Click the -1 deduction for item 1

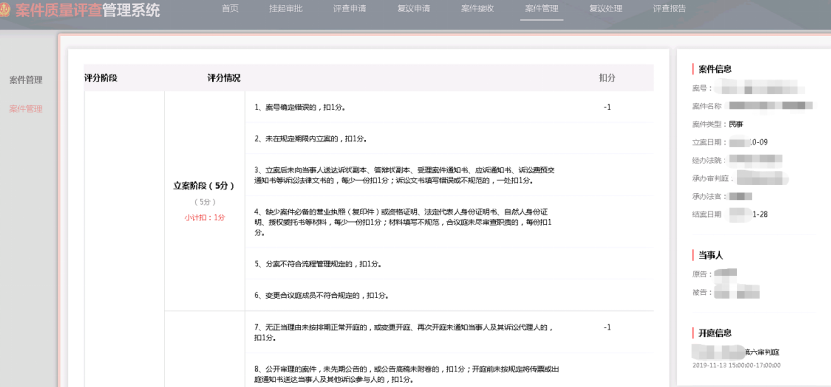coord(607,107)
